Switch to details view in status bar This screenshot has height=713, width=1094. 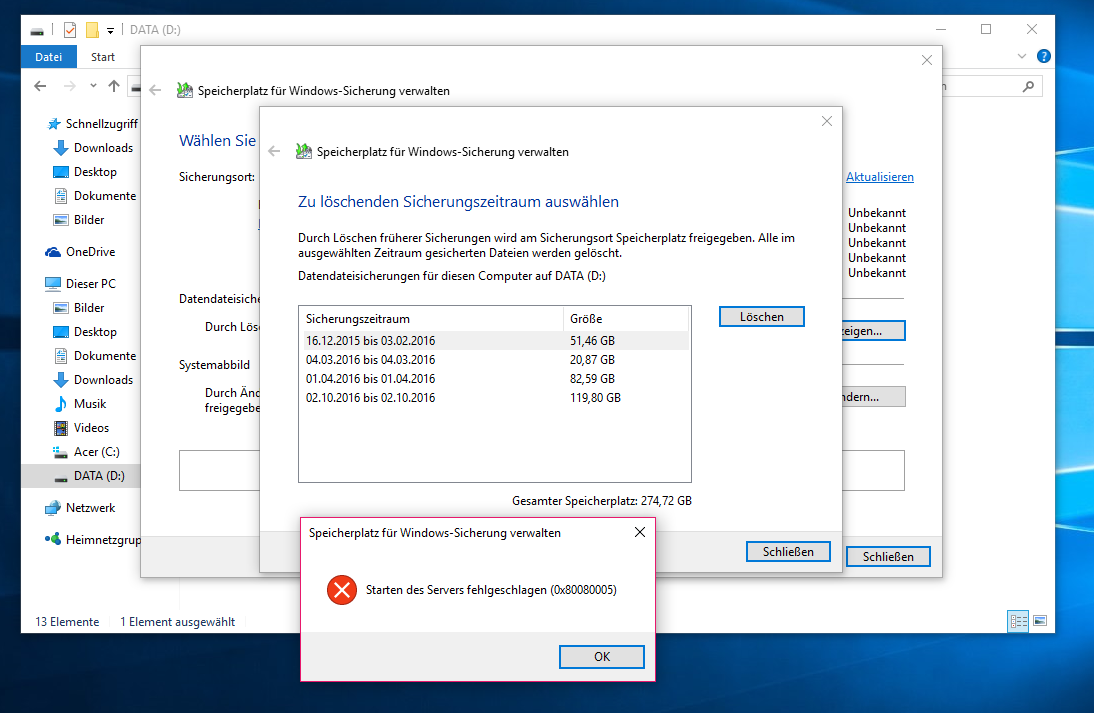[x=1019, y=621]
